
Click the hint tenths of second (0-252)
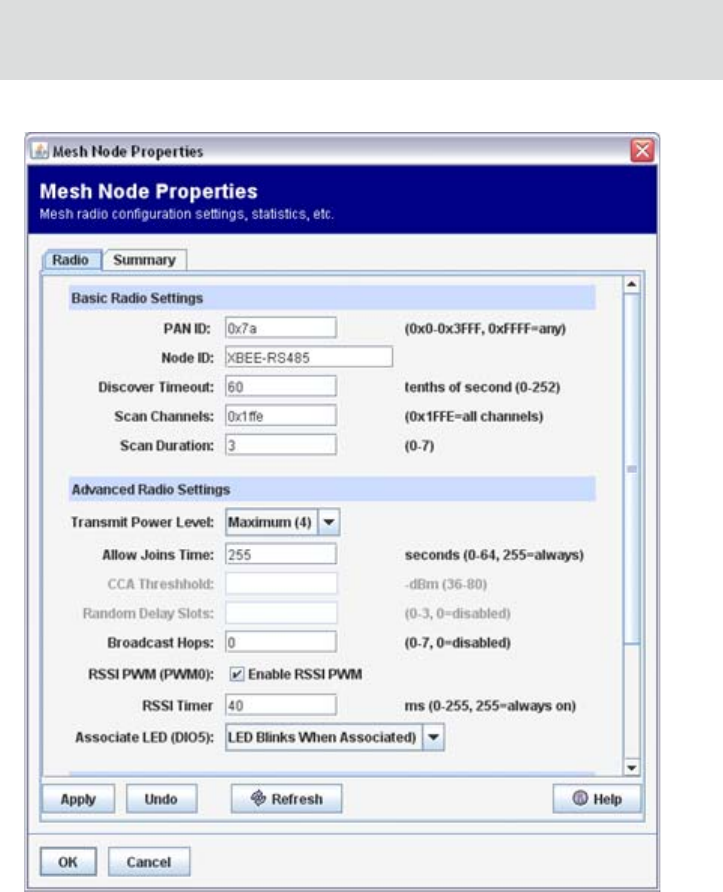(482, 387)
